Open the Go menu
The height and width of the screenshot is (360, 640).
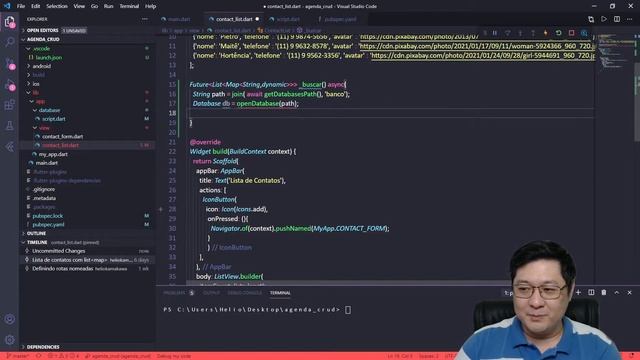[94, 6]
